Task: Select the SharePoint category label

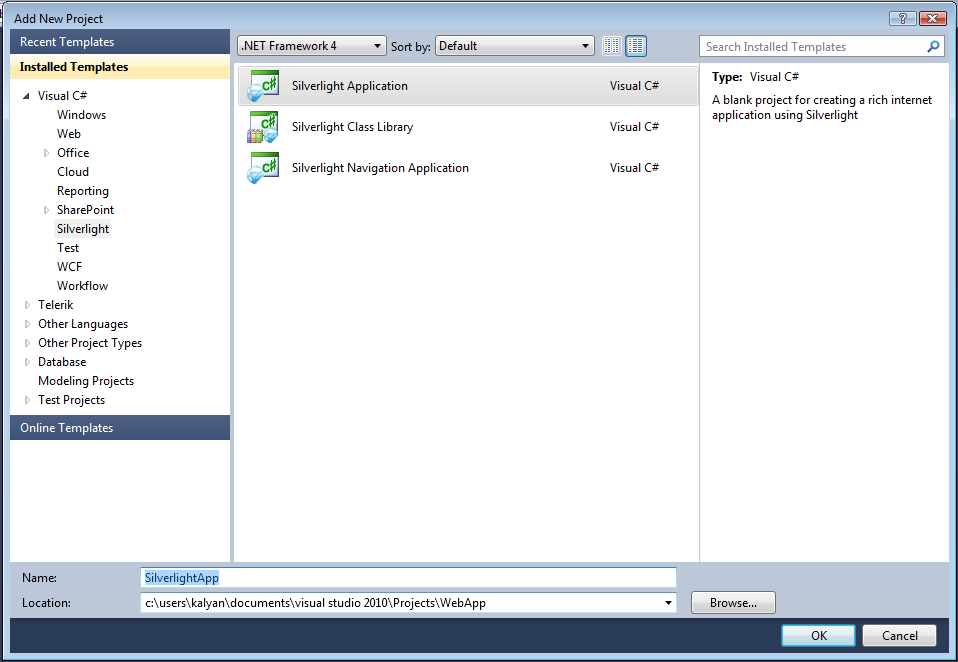Action: click(85, 209)
